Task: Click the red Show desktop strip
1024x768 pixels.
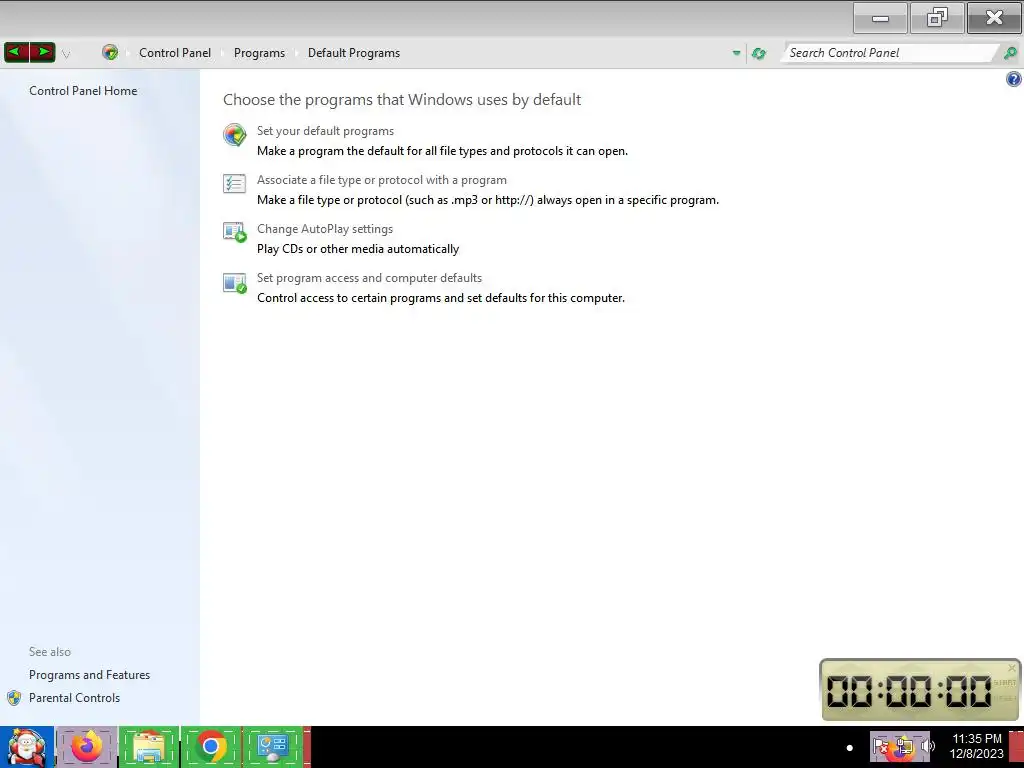Action: click(x=1017, y=747)
